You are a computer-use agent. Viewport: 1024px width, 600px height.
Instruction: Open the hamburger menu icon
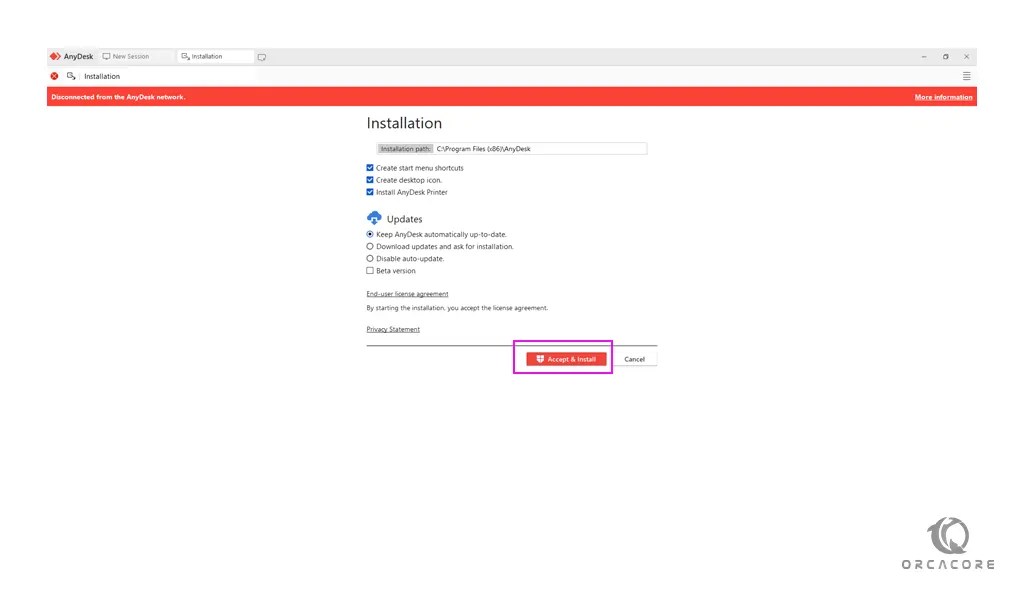coord(966,76)
